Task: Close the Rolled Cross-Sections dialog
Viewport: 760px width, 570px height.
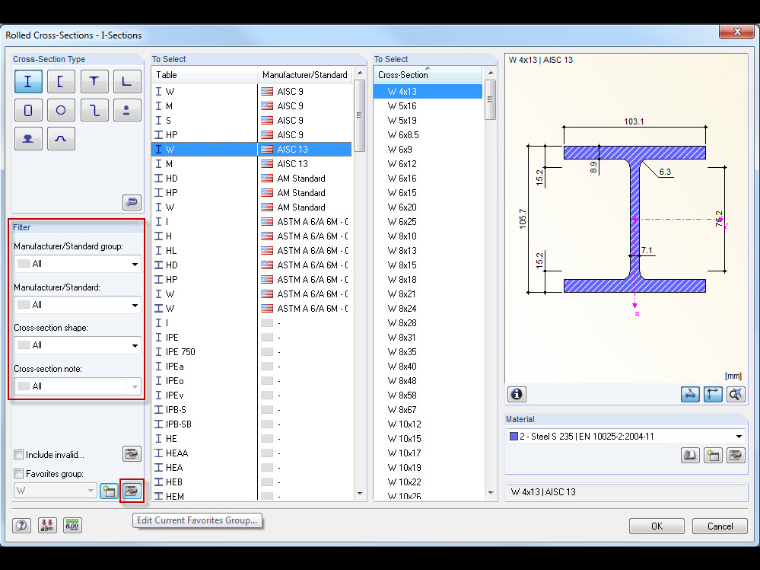Action: tap(737, 32)
